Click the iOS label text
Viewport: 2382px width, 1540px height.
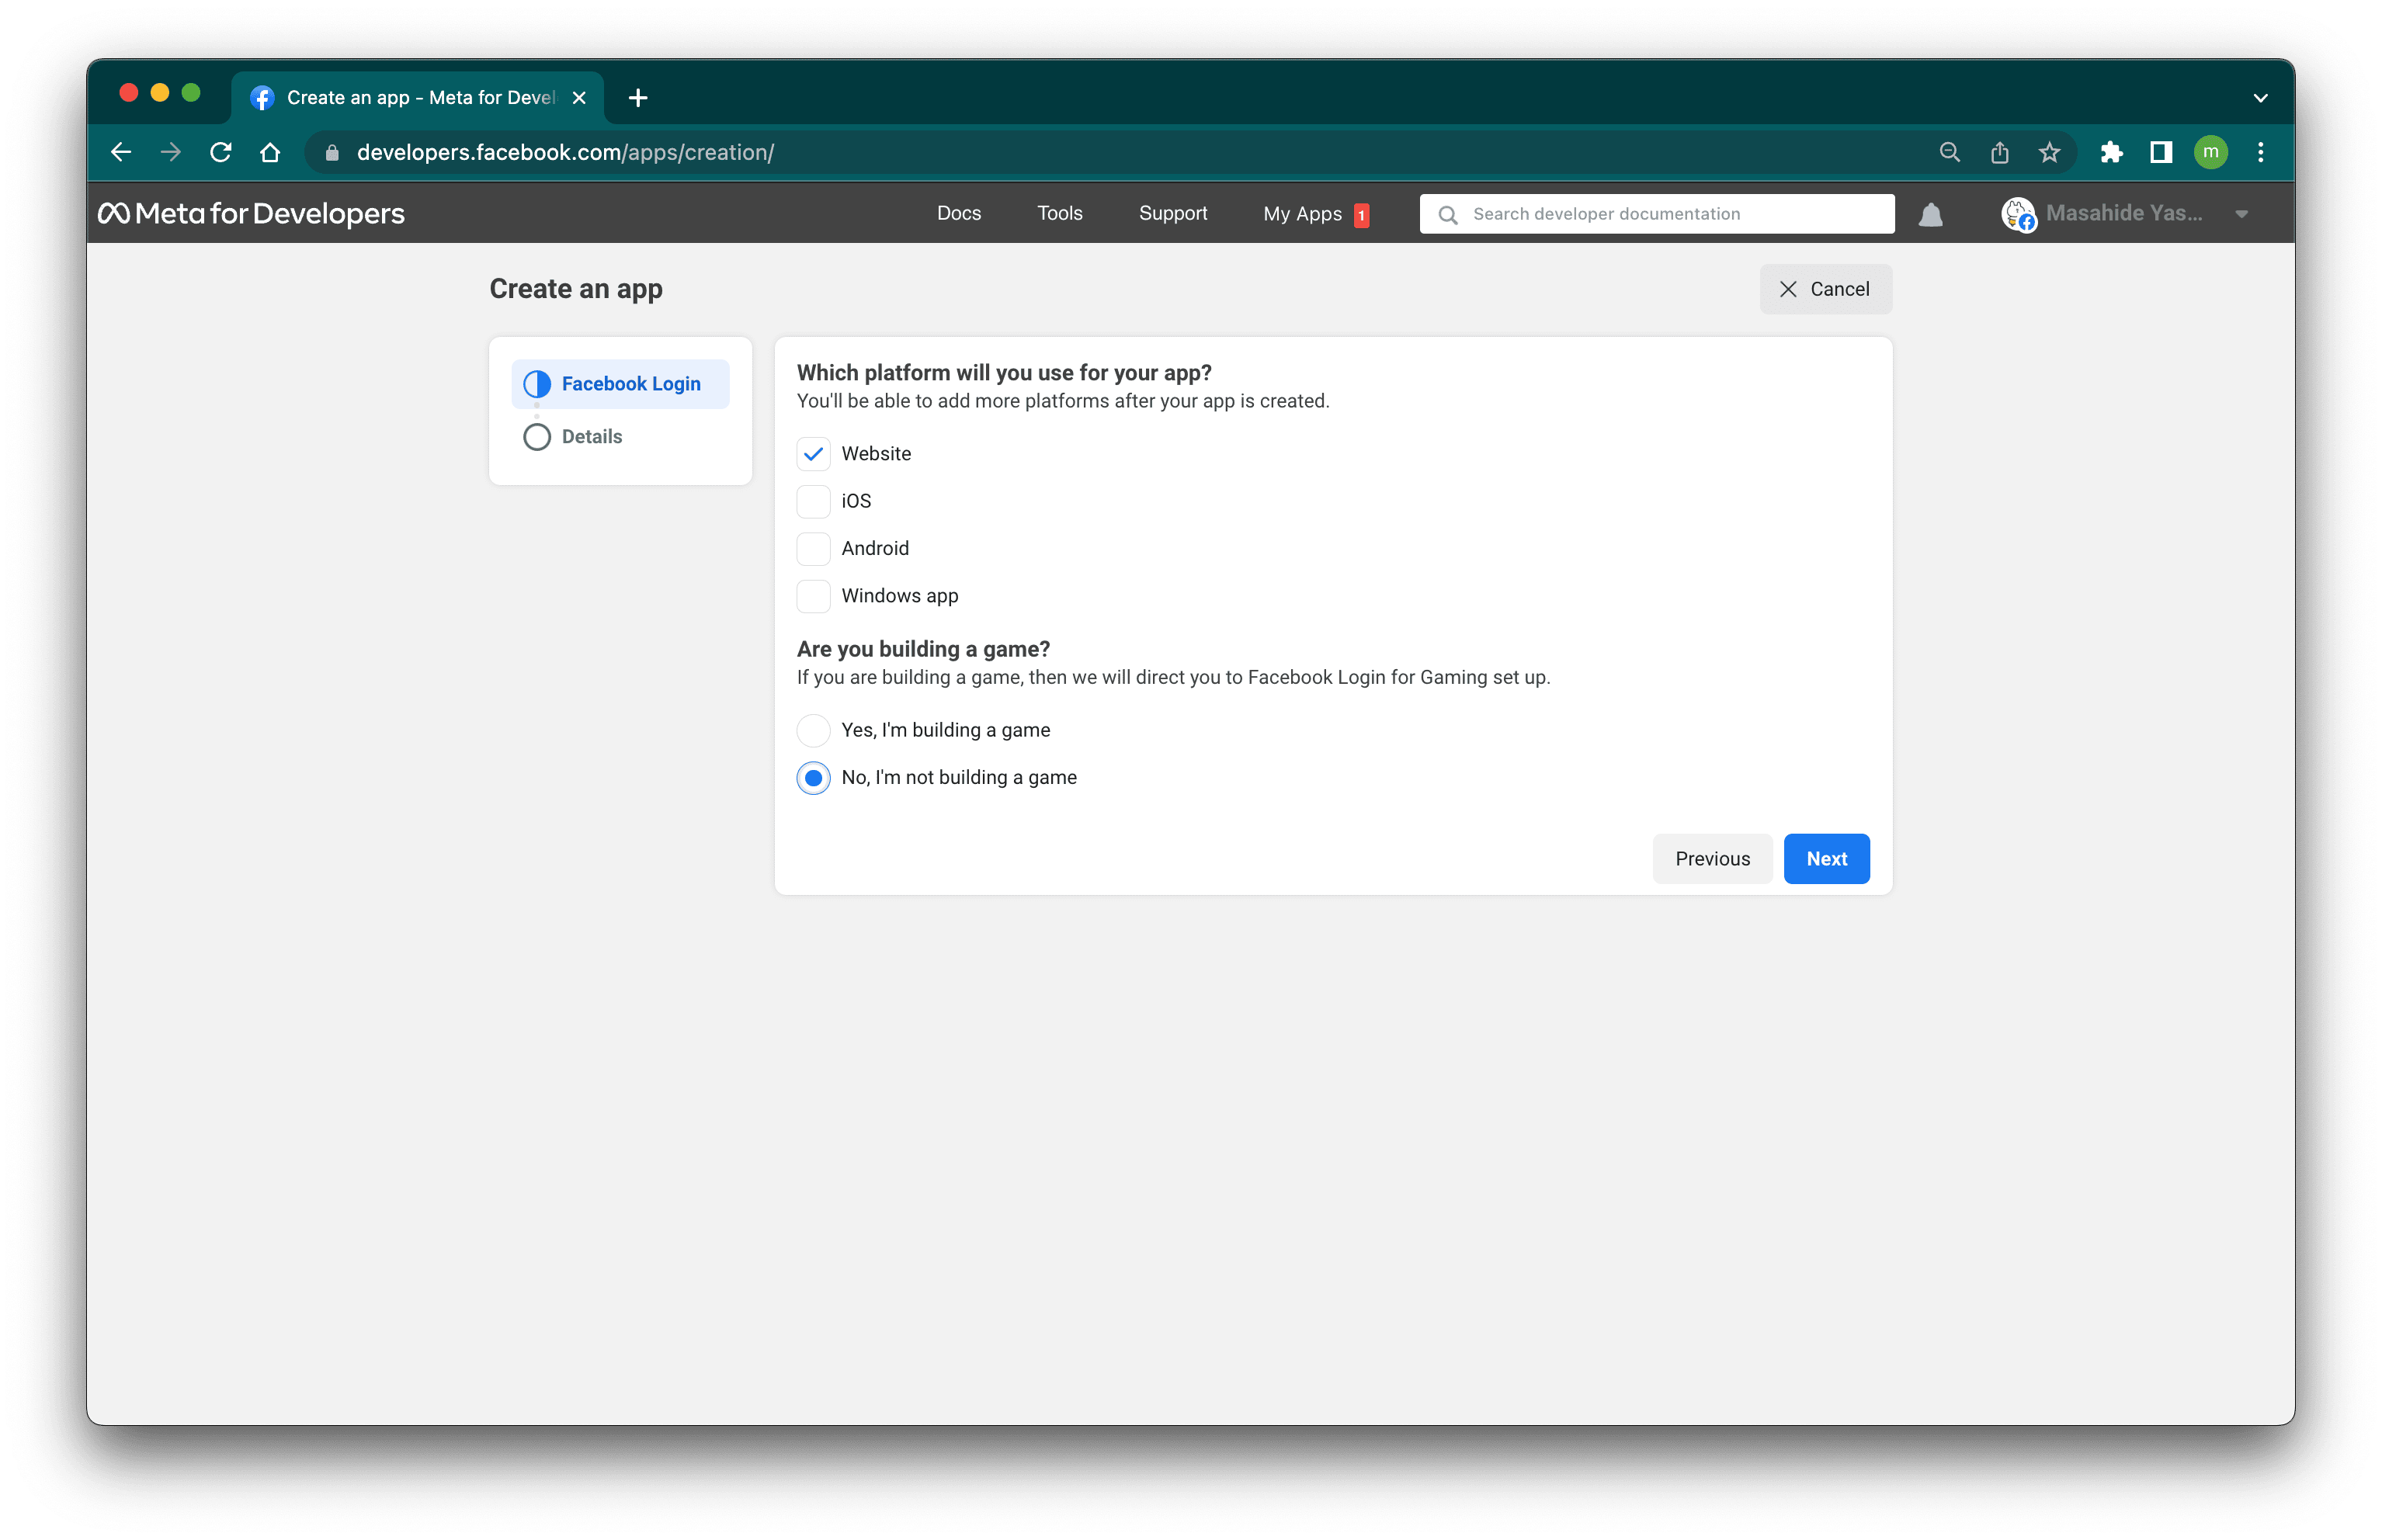(855, 501)
